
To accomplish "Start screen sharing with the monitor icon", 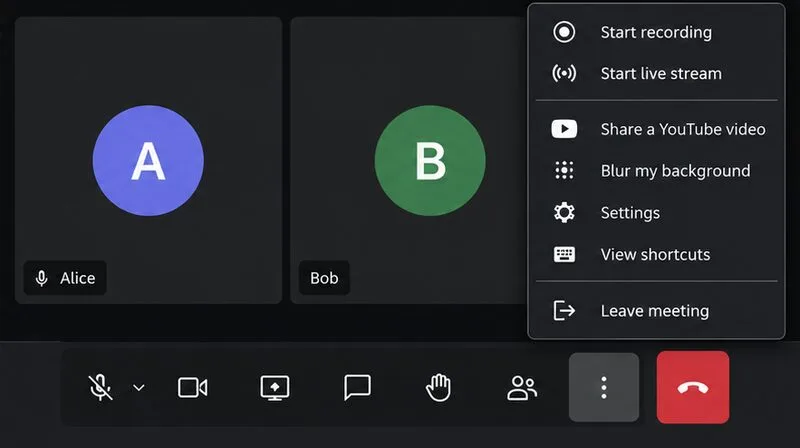I will 274,388.
